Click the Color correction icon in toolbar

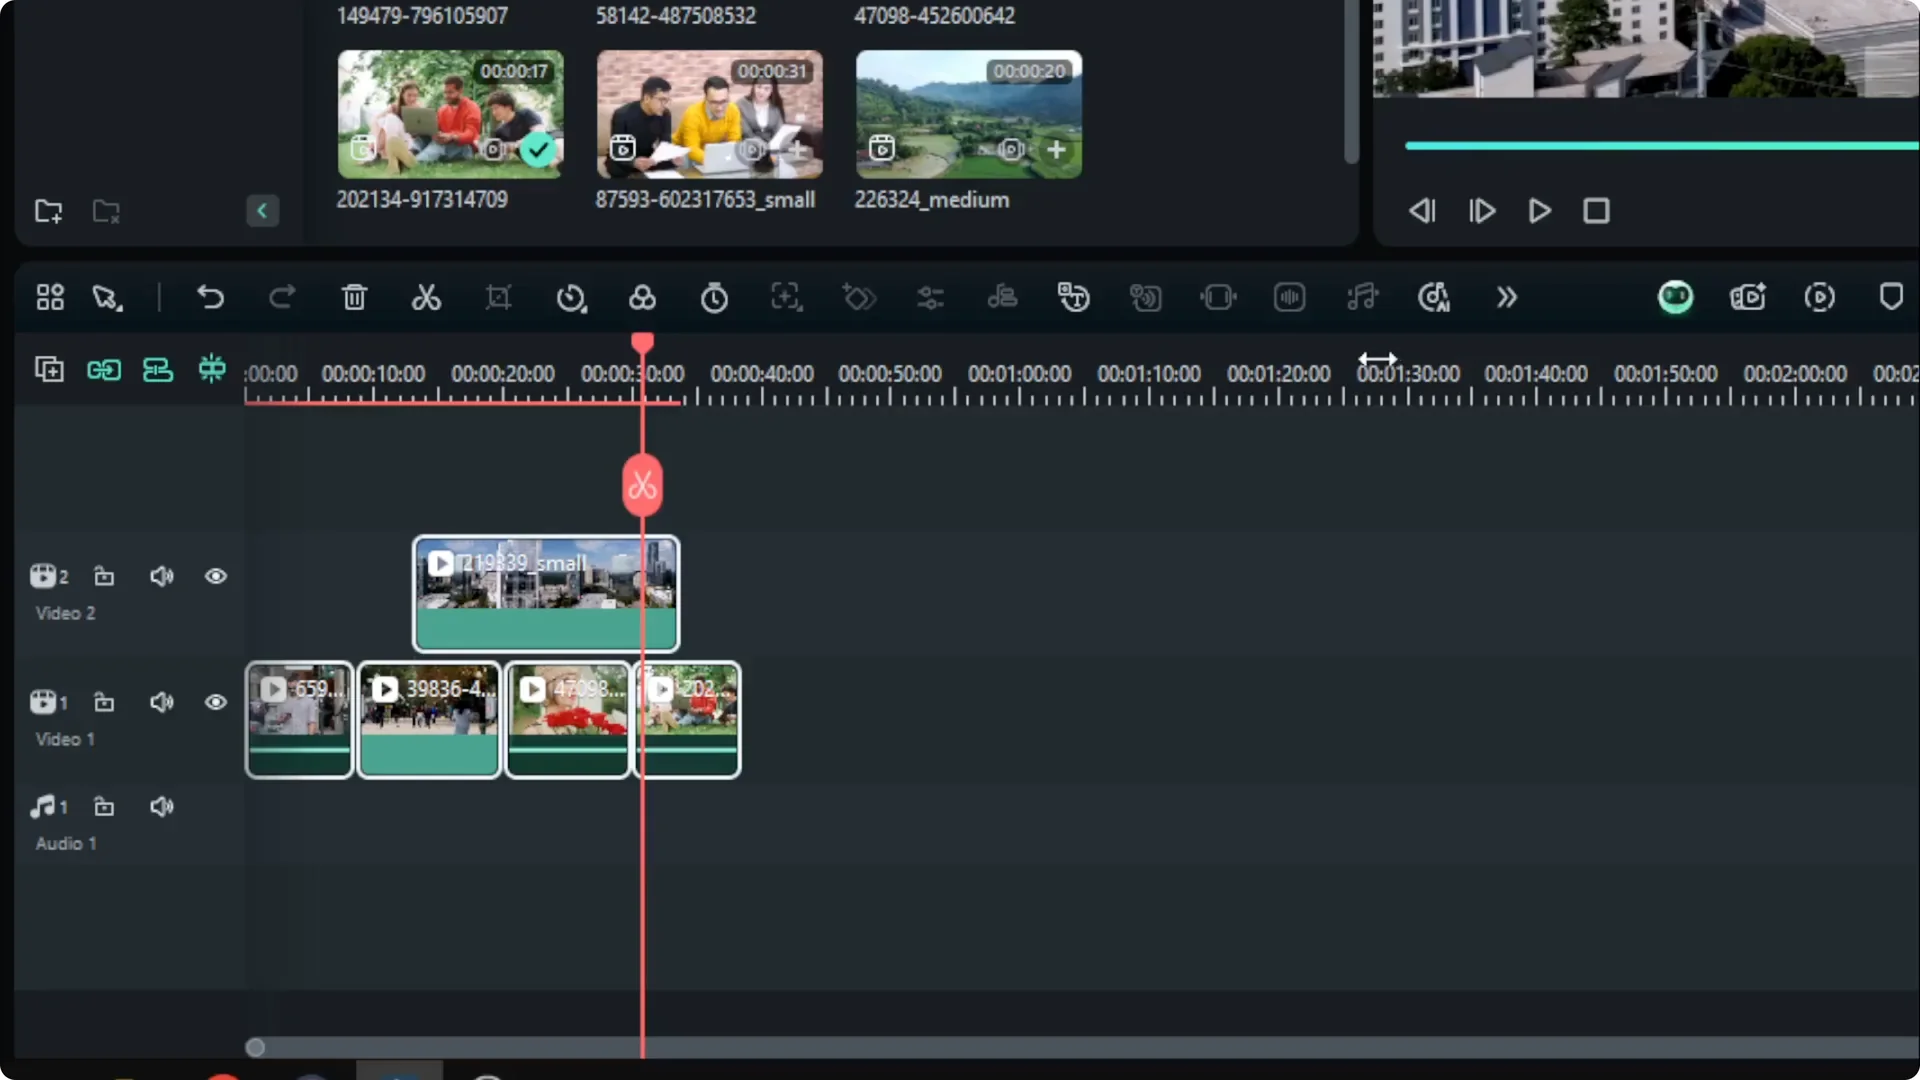click(643, 297)
